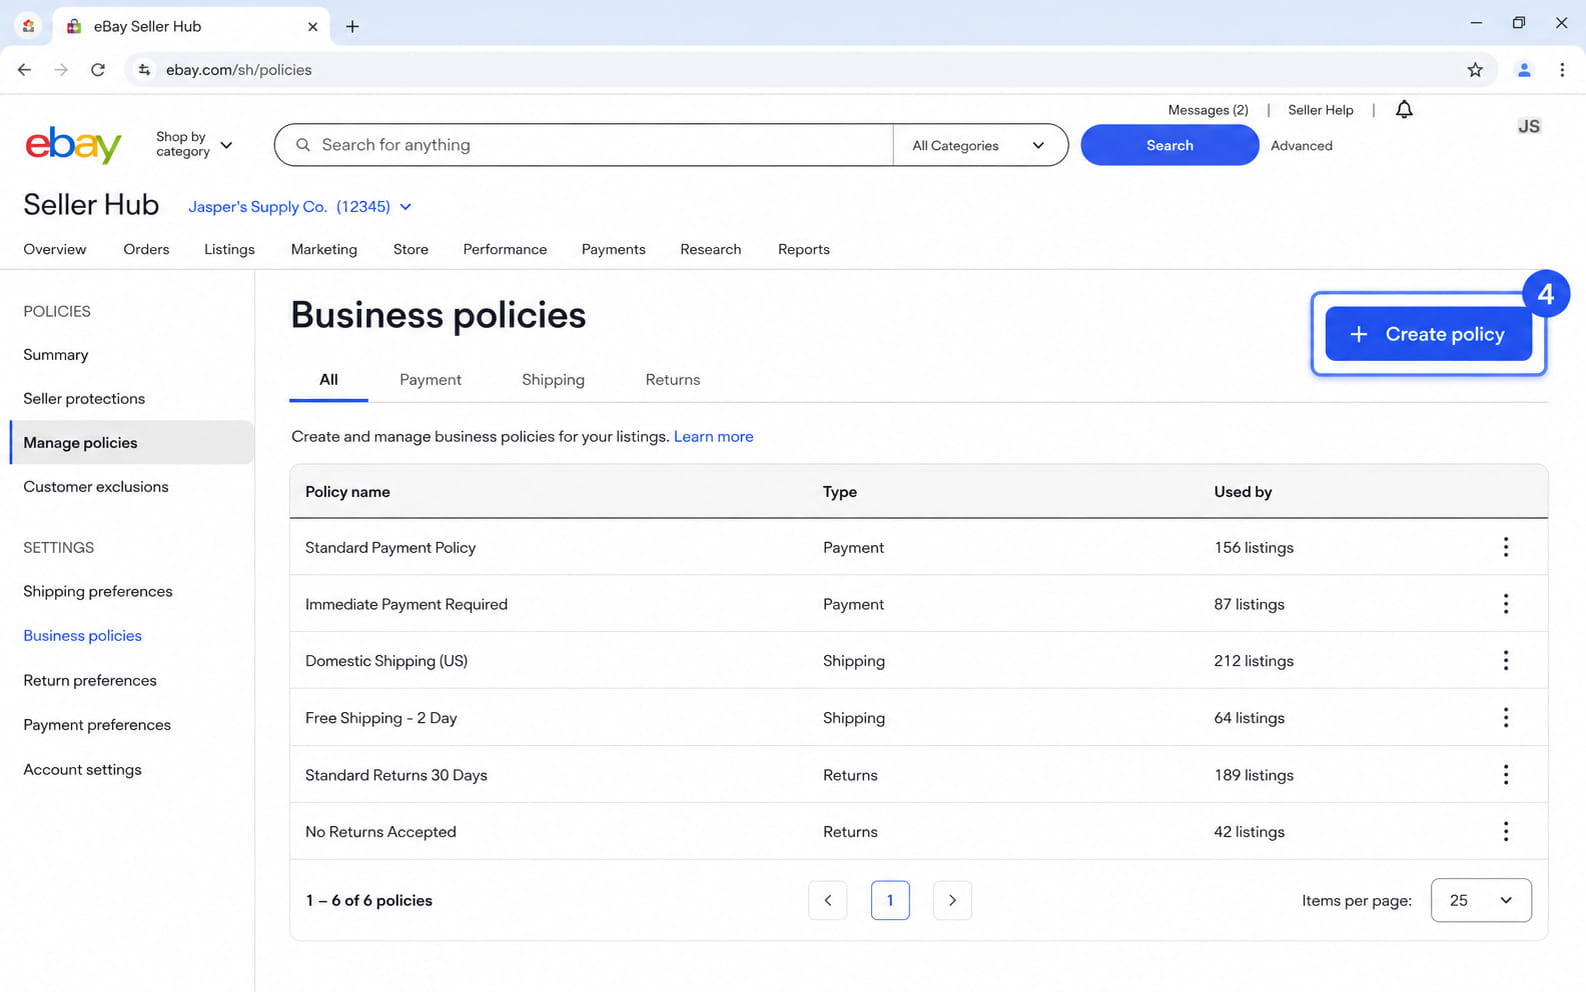Open the Payments section
This screenshot has height=992, width=1586.
[613, 249]
